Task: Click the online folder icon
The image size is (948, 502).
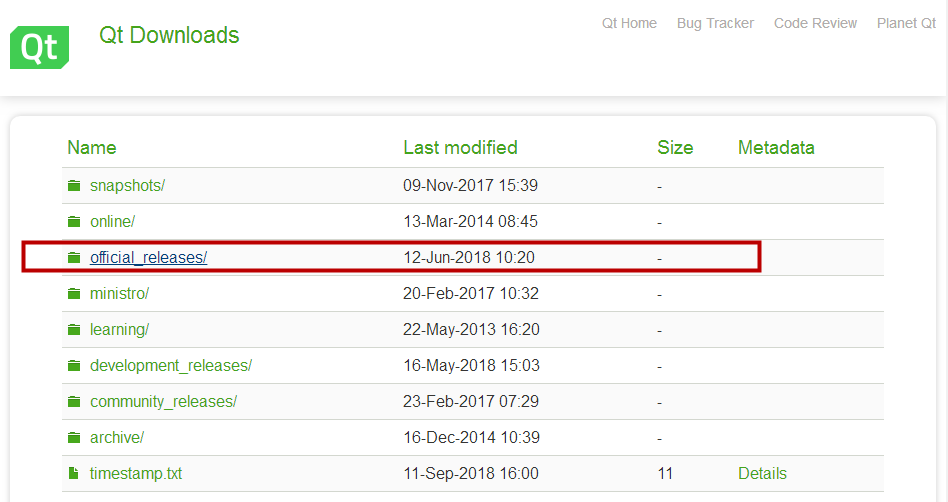Action: tap(74, 221)
